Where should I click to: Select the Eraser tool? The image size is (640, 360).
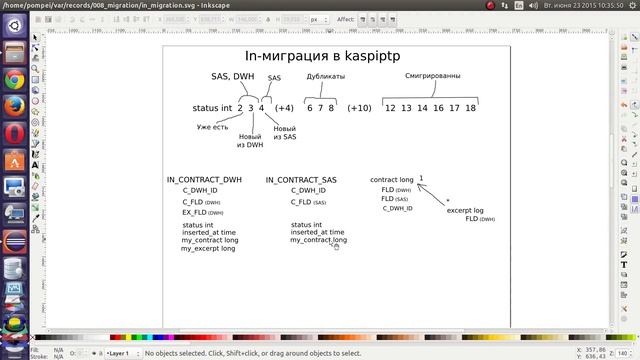(35, 186)
